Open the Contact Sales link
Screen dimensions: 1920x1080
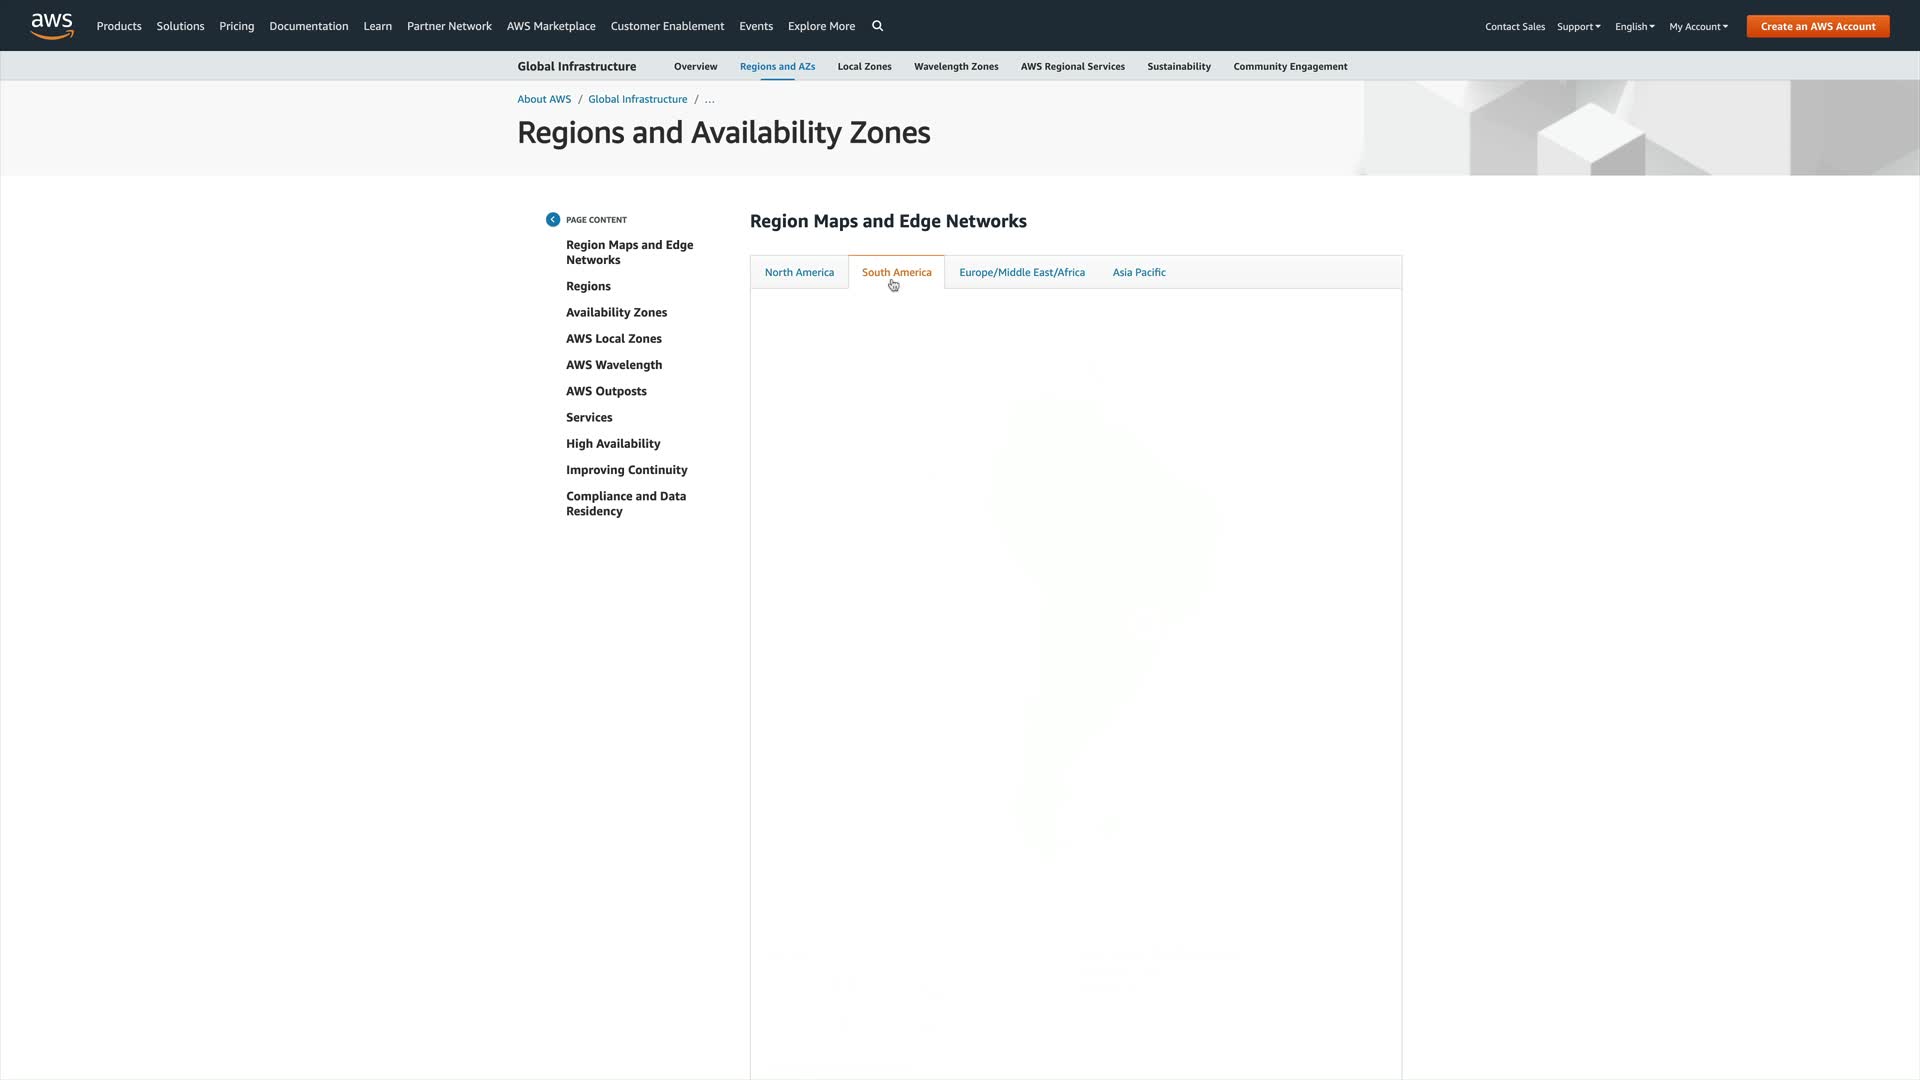click(x=1514, y=27)
